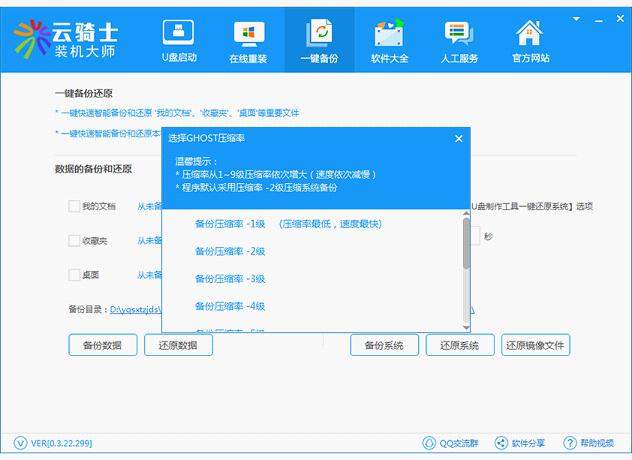Image resolution: width=632 pixels, height=460 pixels.
Task: Choose 备份压缩率 -3级 option
Action: (230, 278)
